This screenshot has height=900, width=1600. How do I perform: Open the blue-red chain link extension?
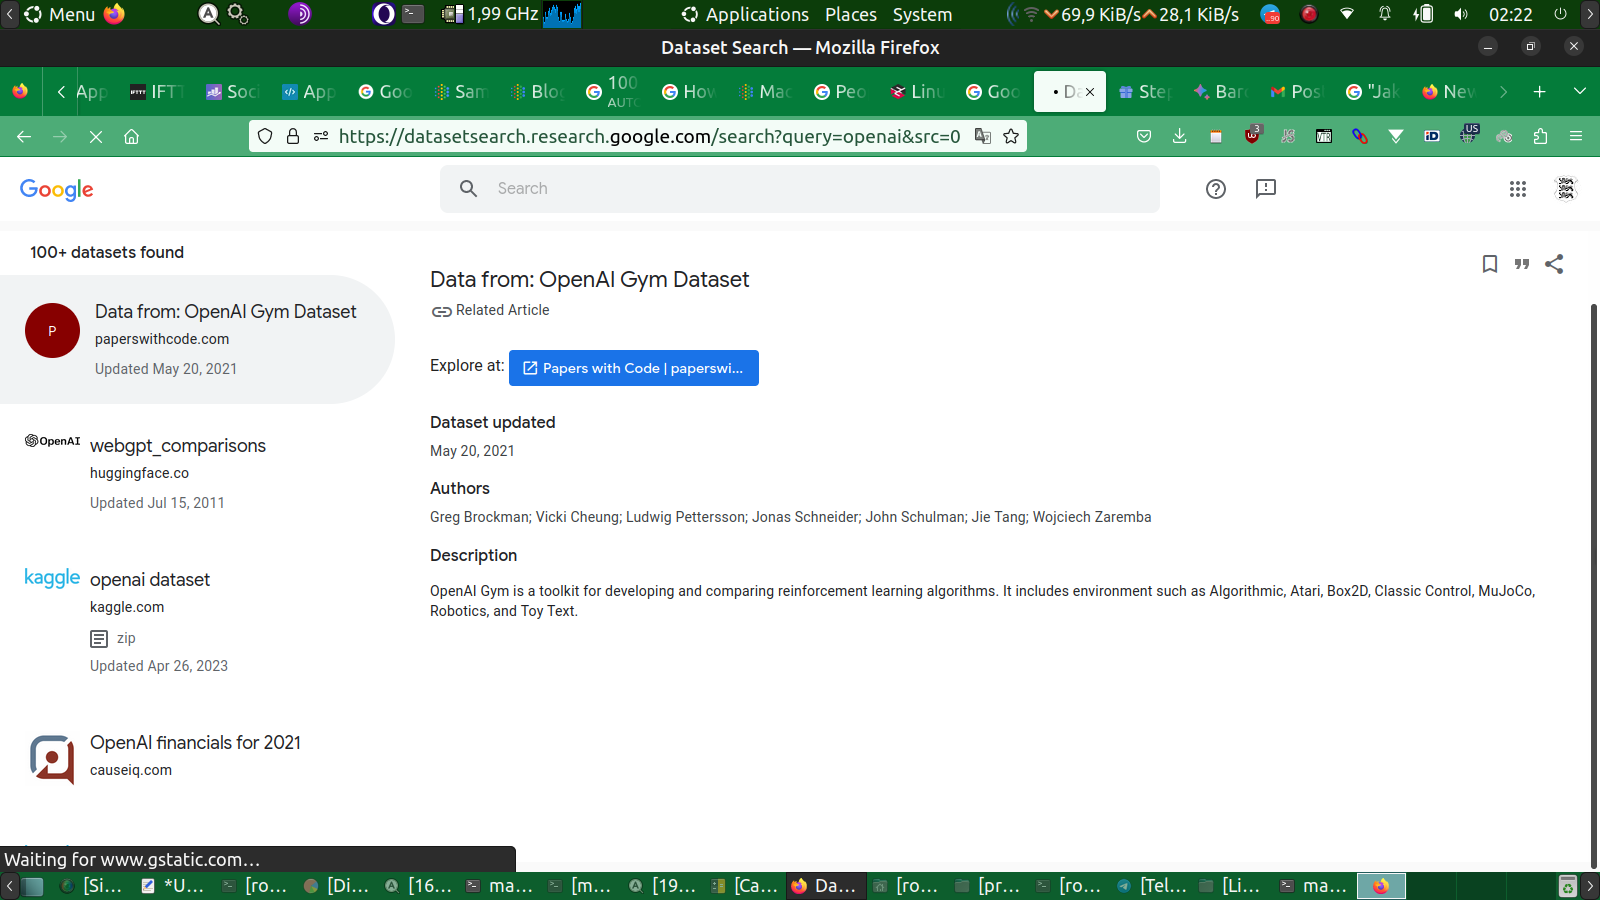1360,137
